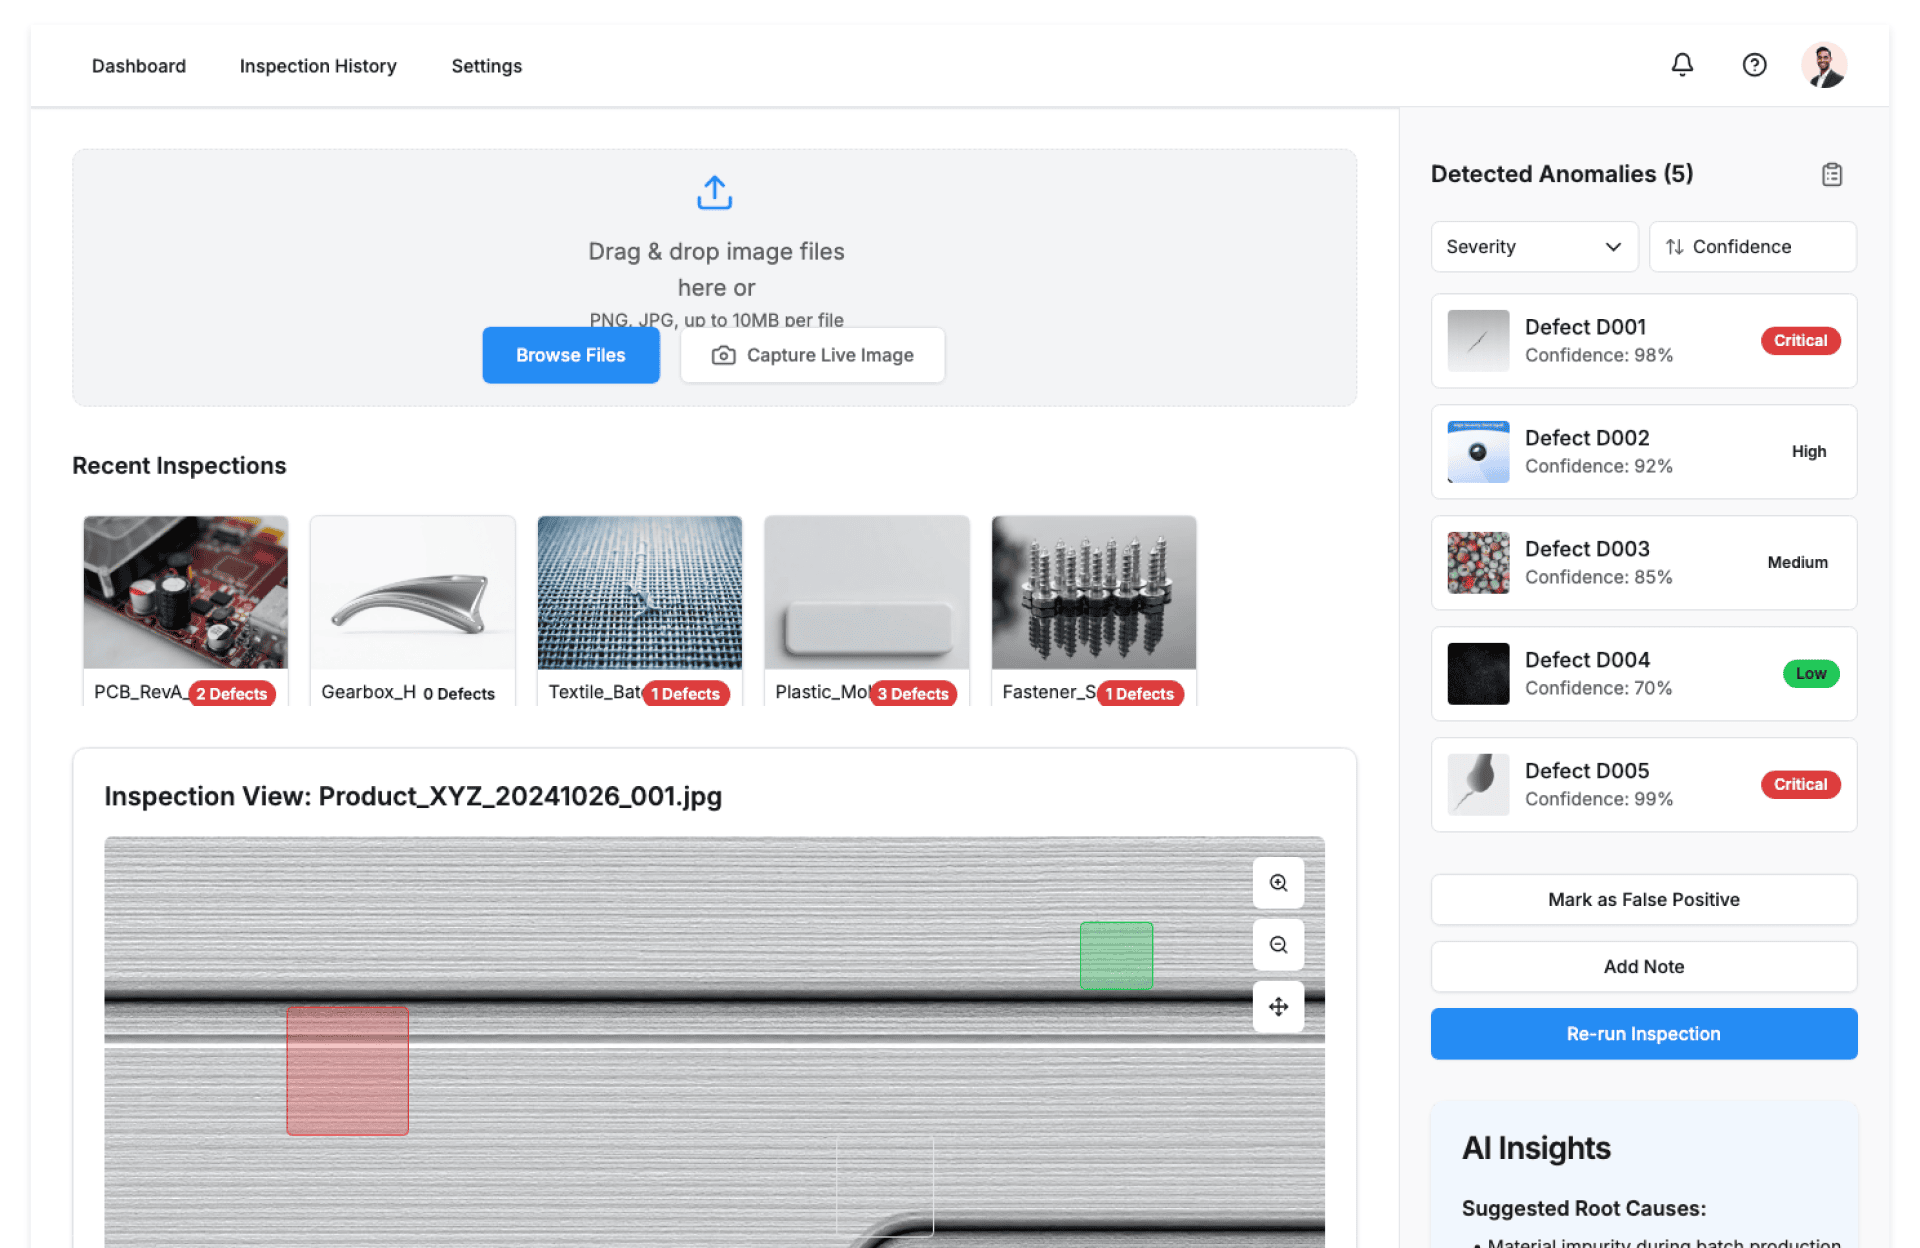Zoom in on the inspection image
1920x1248 pixels.
point(1278,883)
